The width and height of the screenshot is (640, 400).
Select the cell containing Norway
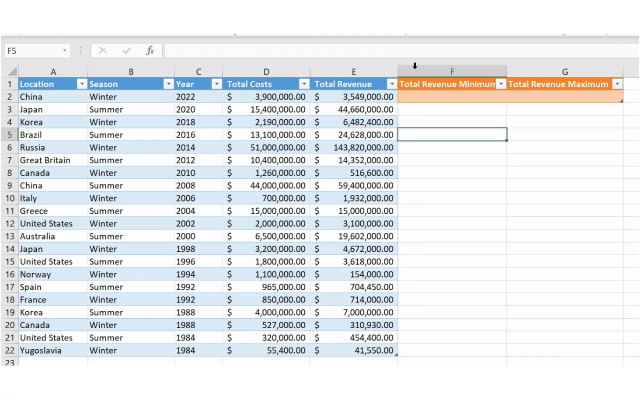tap(53, 274)
